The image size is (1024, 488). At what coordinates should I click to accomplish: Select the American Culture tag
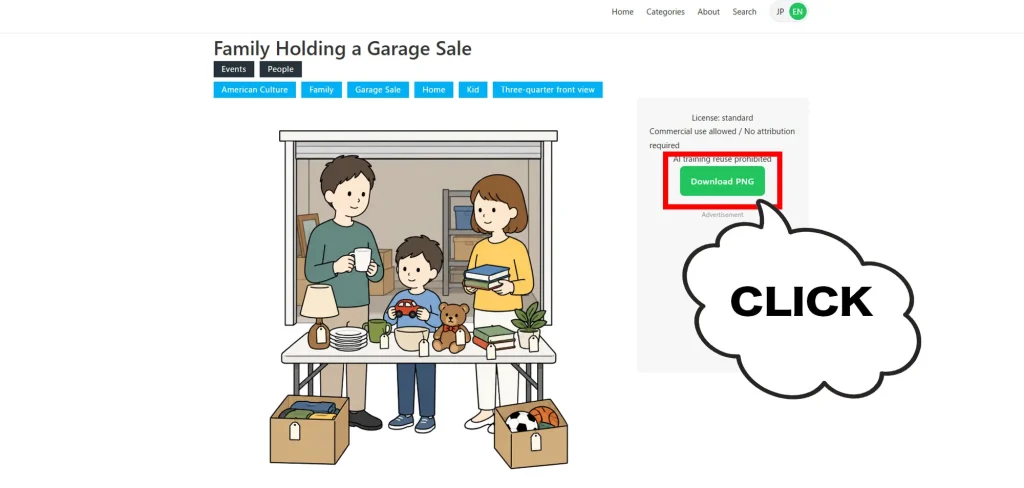[255, 90]
